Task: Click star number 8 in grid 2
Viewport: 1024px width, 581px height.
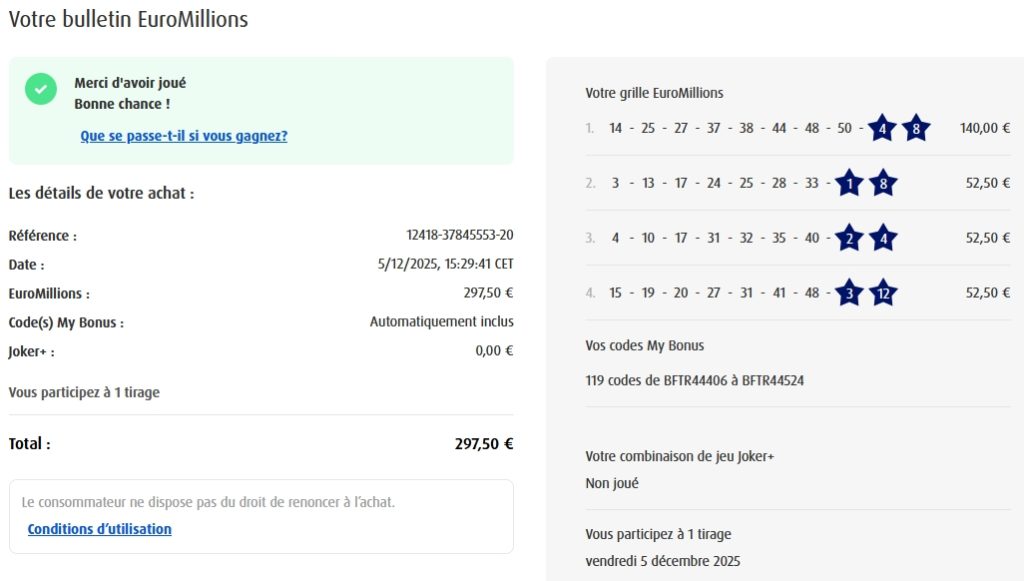Action: click(883, 183)
